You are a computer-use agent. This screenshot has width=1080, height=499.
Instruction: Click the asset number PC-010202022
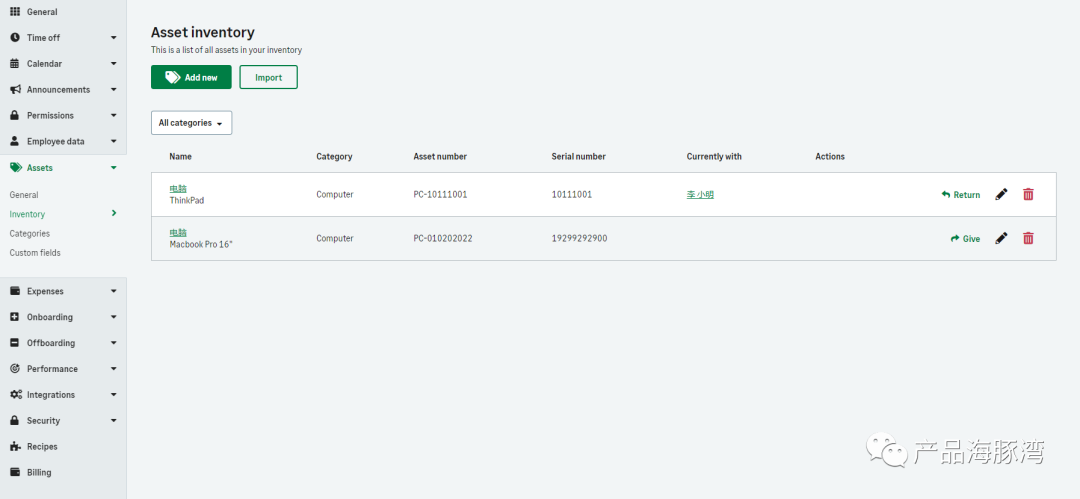point(443,238)
